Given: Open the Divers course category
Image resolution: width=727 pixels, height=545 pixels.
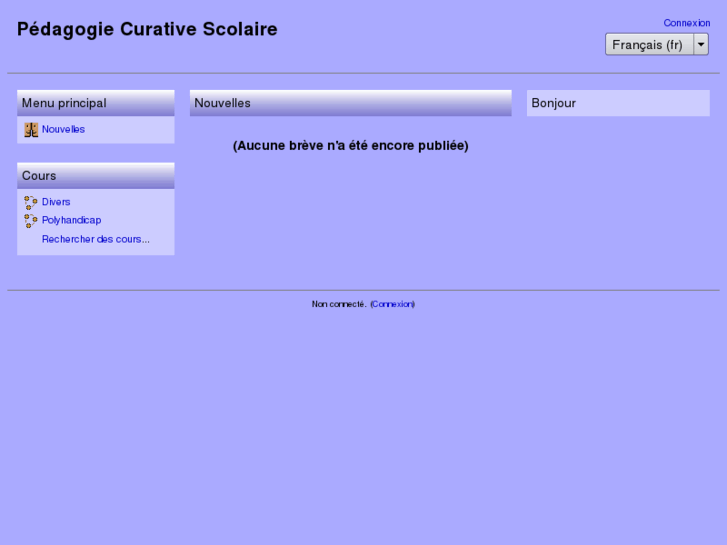Looking at the screenshot, I should (x=56, y=202).
